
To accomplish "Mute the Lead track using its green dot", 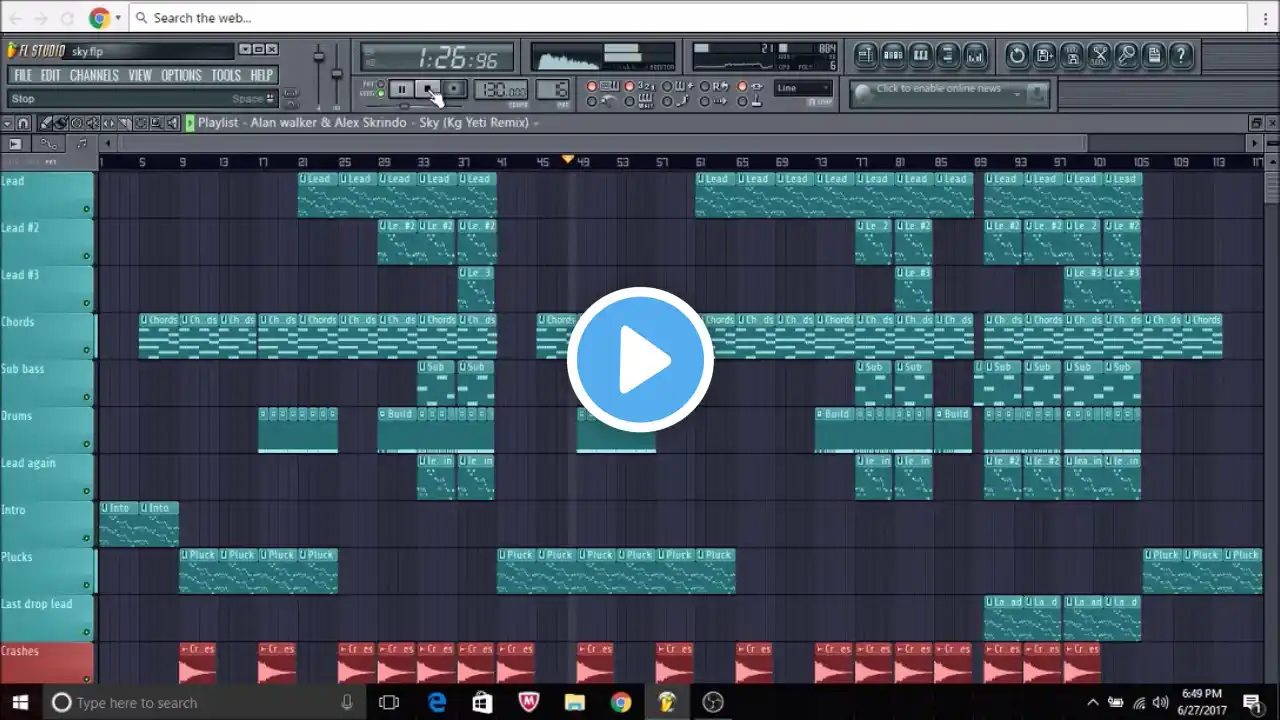I will pyautogui.click(x=87, y=209).
